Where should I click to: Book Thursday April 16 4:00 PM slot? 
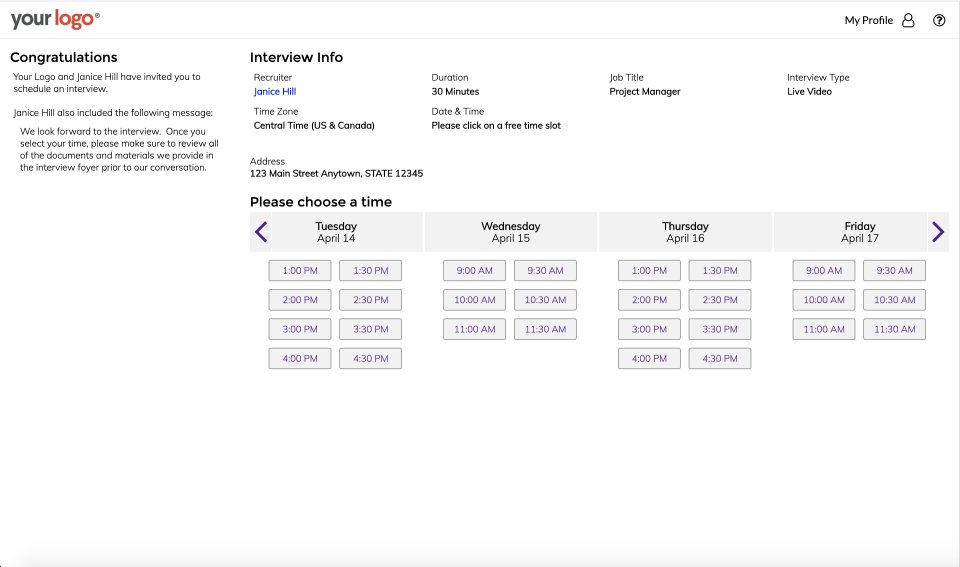tap(649, 359)
